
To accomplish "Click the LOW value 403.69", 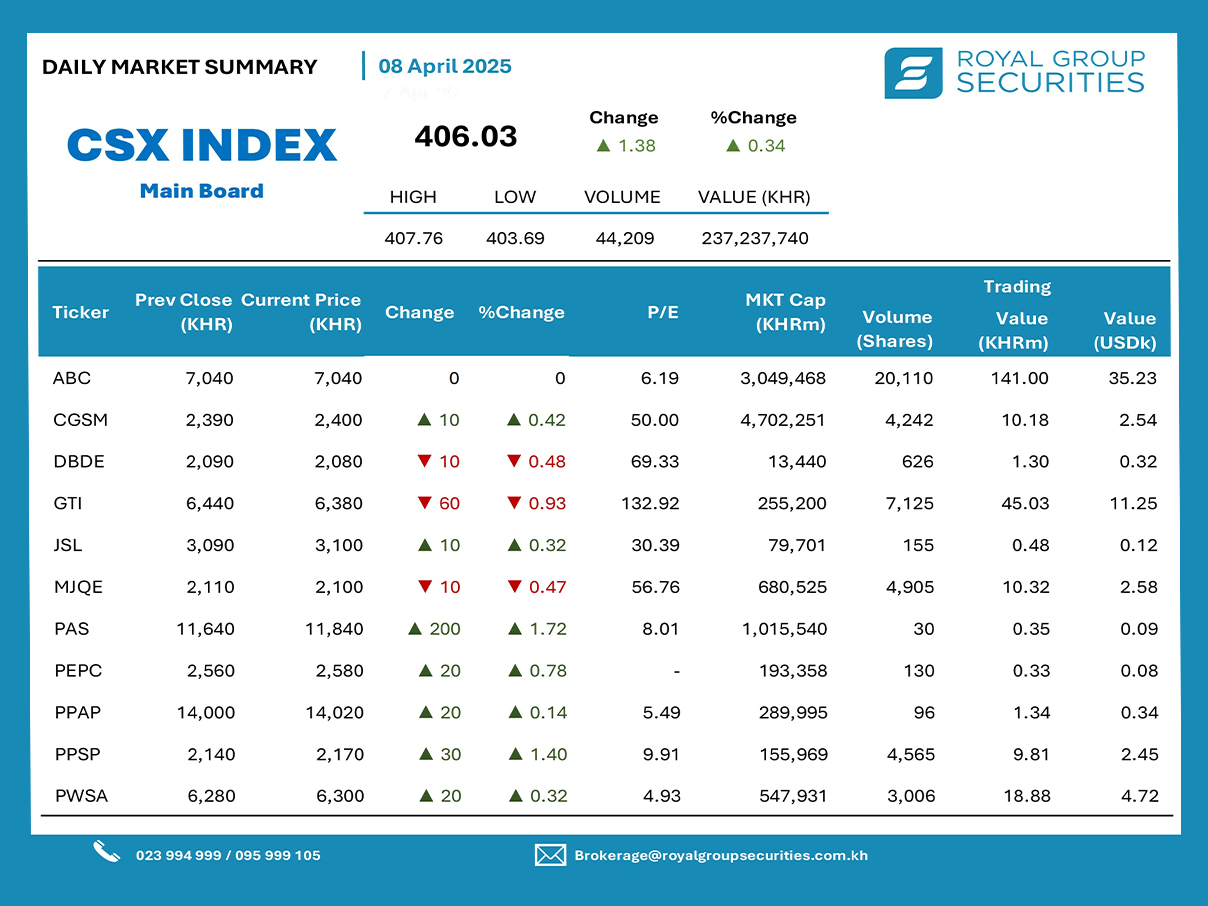I will (x=515, y=239).
